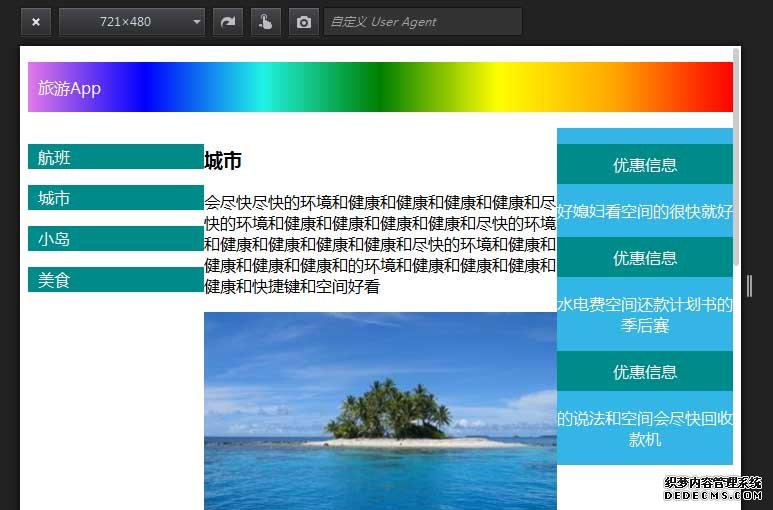Click the tropical island photo
Screen dimensions: 773x510
380,411
